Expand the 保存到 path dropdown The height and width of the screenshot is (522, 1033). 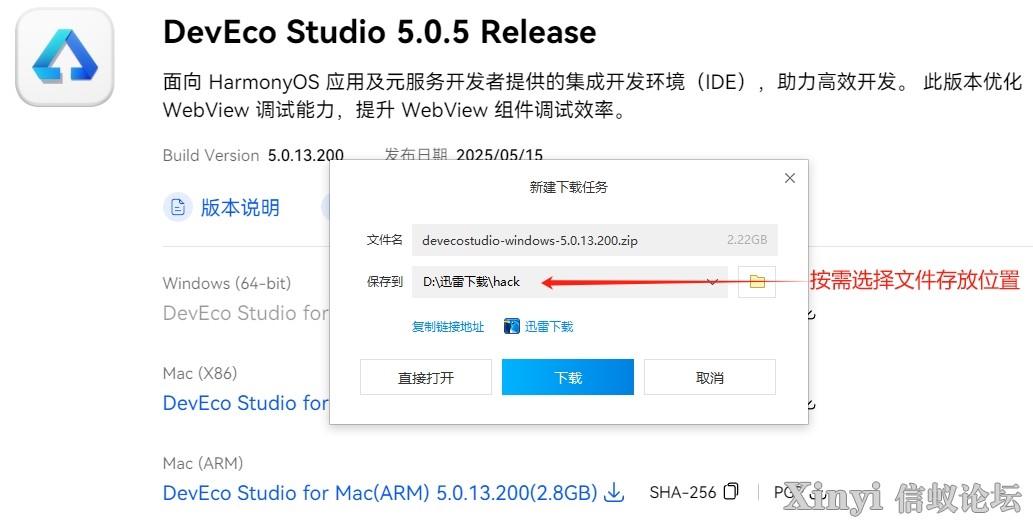tap(712, 282)
